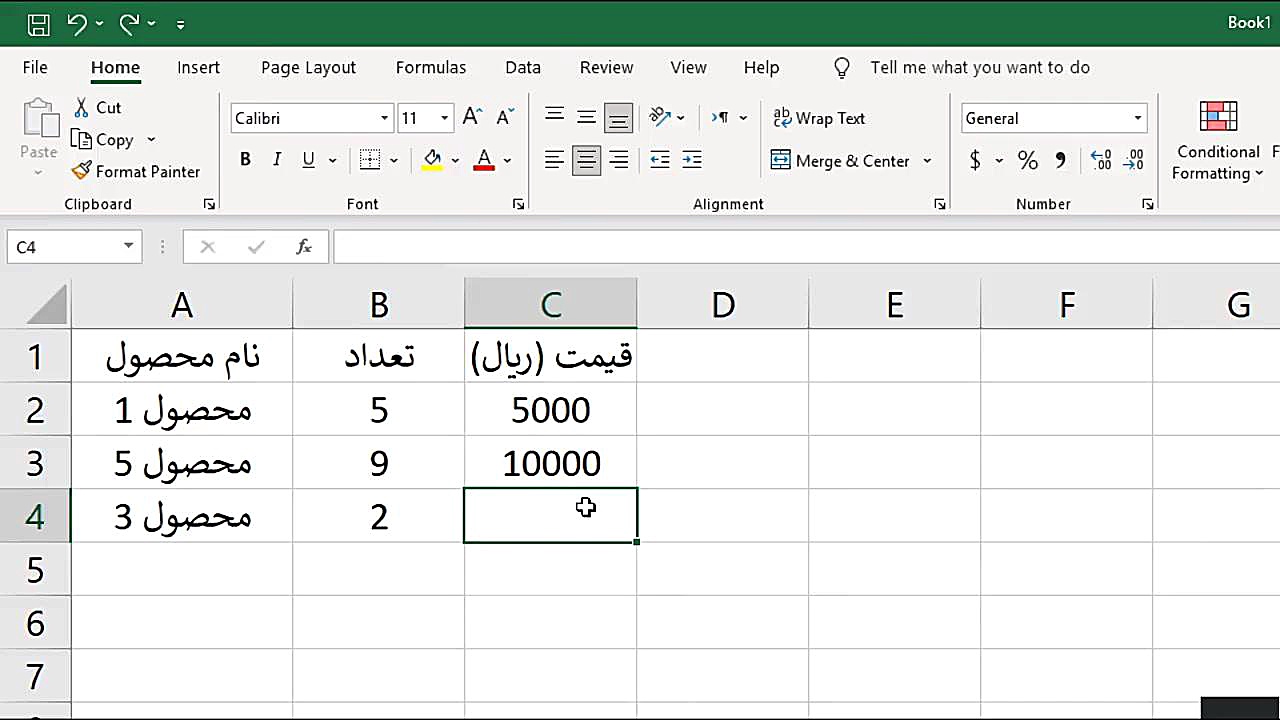The height and width of the screenshot is (720, 1280).
Task: Open Alignment settings dialog launcher
Action: tap(940, 204)
